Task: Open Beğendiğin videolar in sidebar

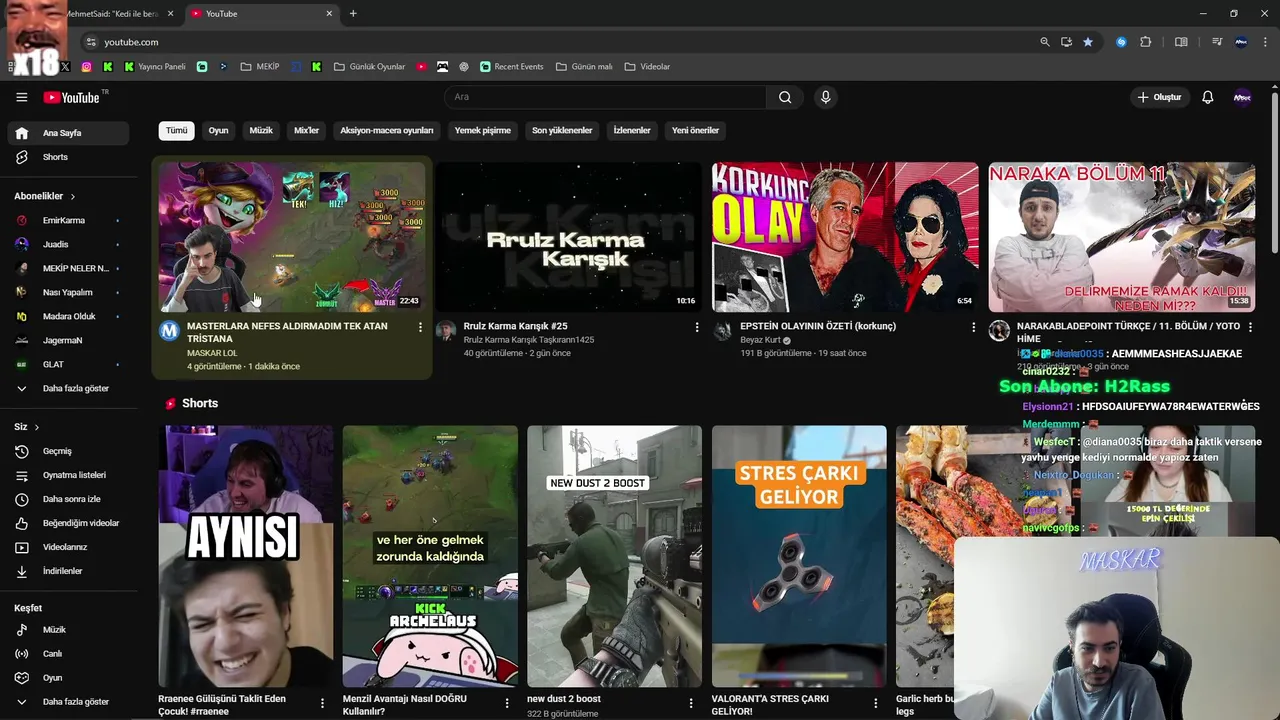Action: [66, 523]
